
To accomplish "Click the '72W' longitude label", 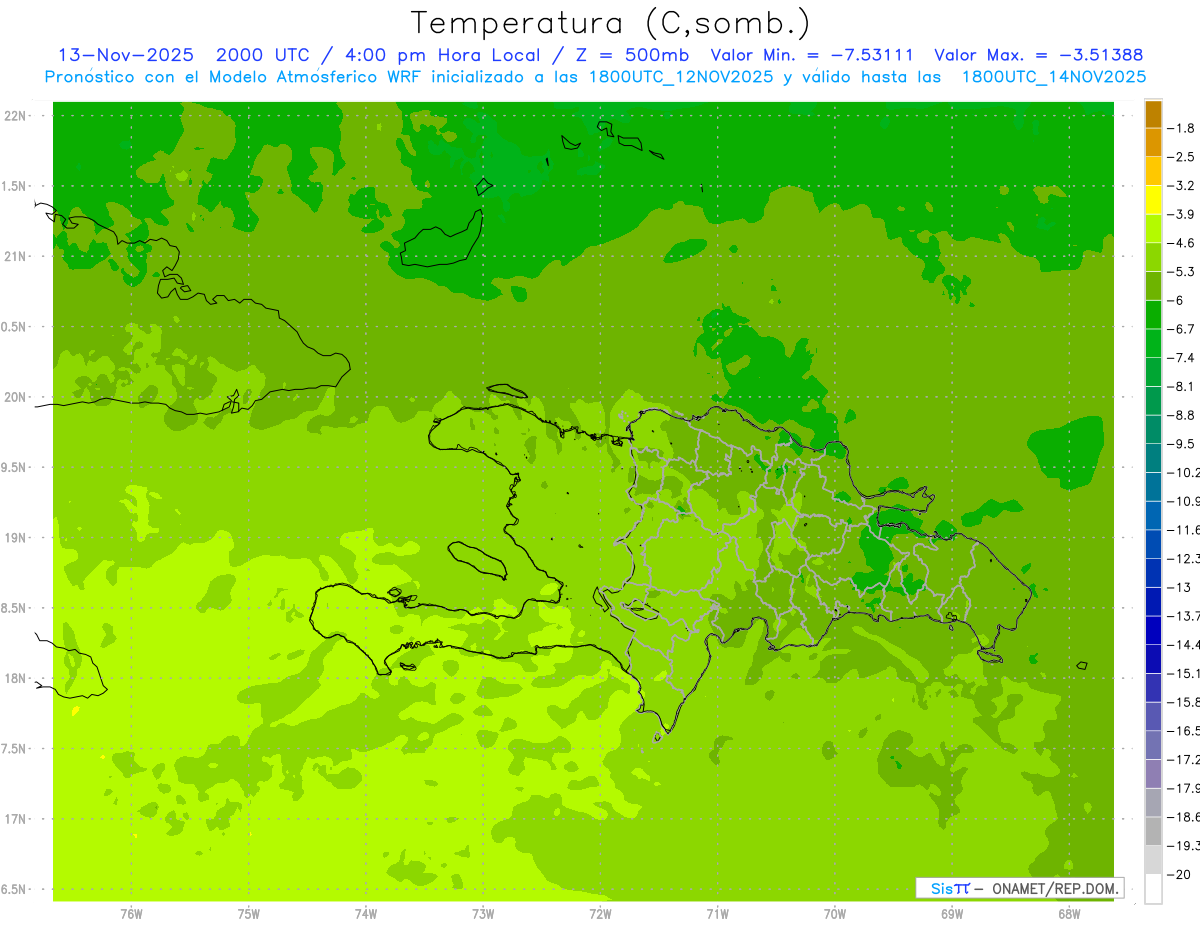I will (600, 914).
